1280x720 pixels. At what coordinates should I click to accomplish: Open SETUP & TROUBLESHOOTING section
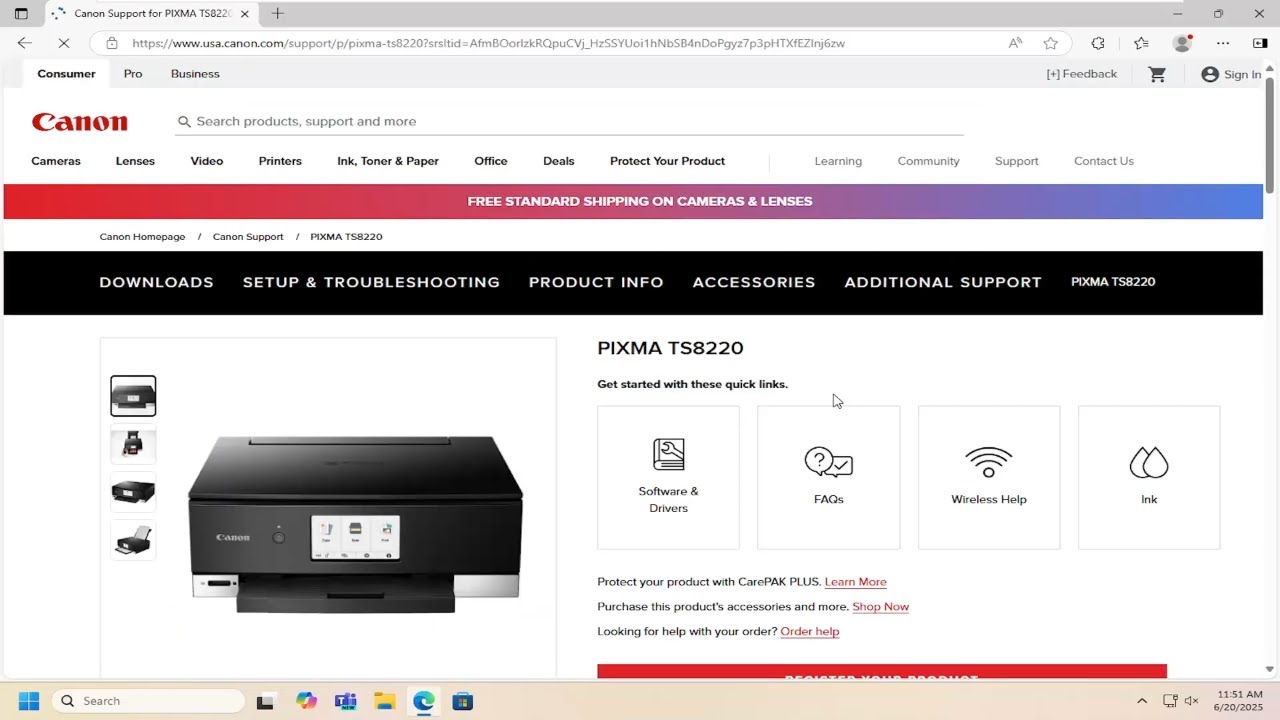point(371,283)
